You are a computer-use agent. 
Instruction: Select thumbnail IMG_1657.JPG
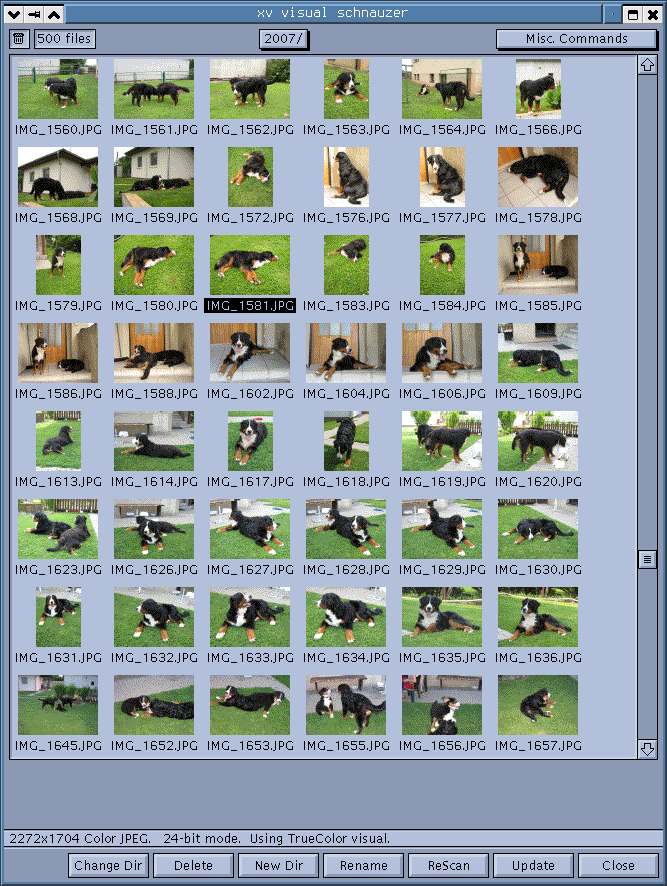[538, 705]
